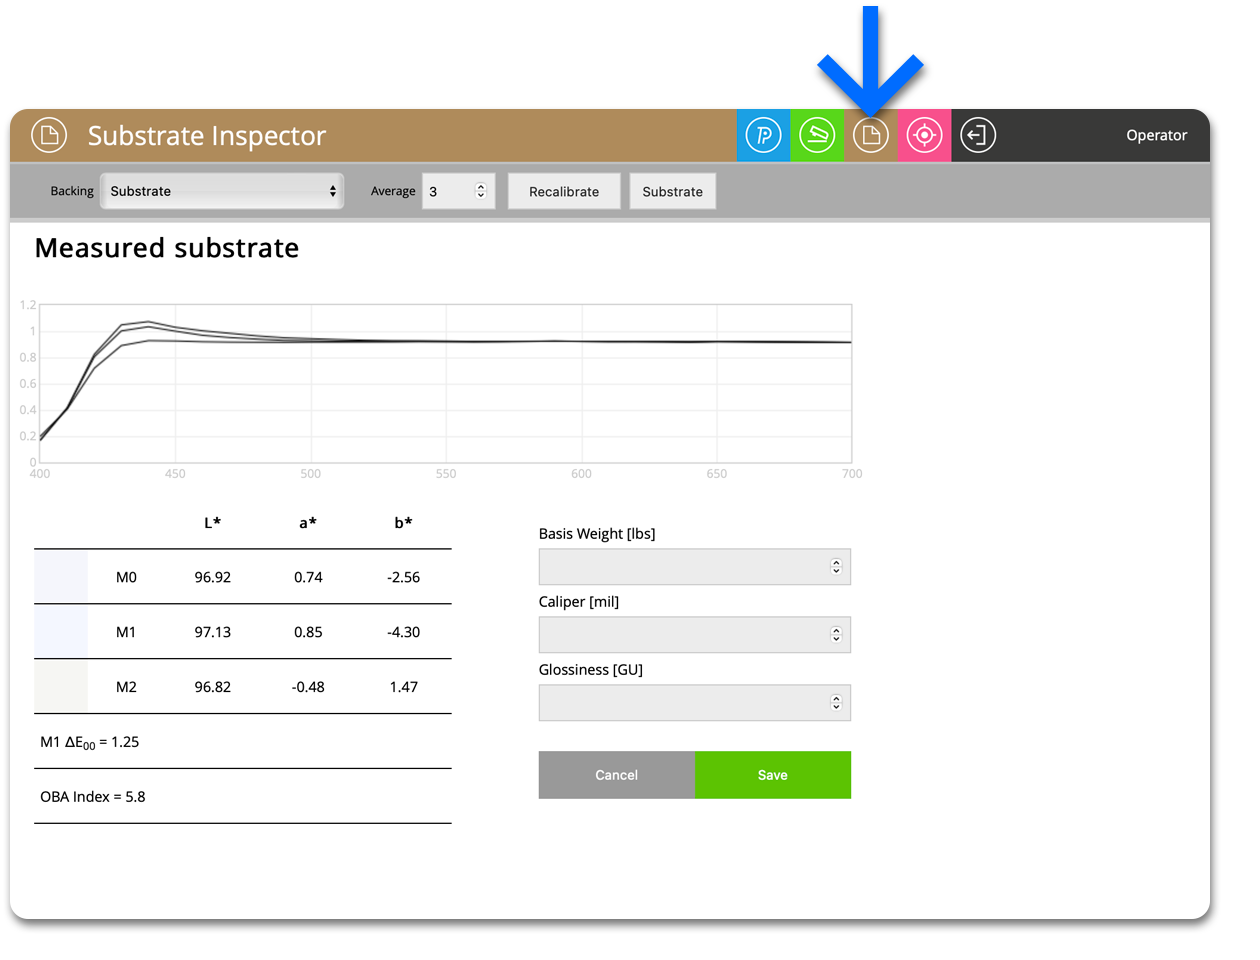Open the Substrate Inspector page icon in toolbar
The image size is (1260, 960).
[x=871, y=135]
